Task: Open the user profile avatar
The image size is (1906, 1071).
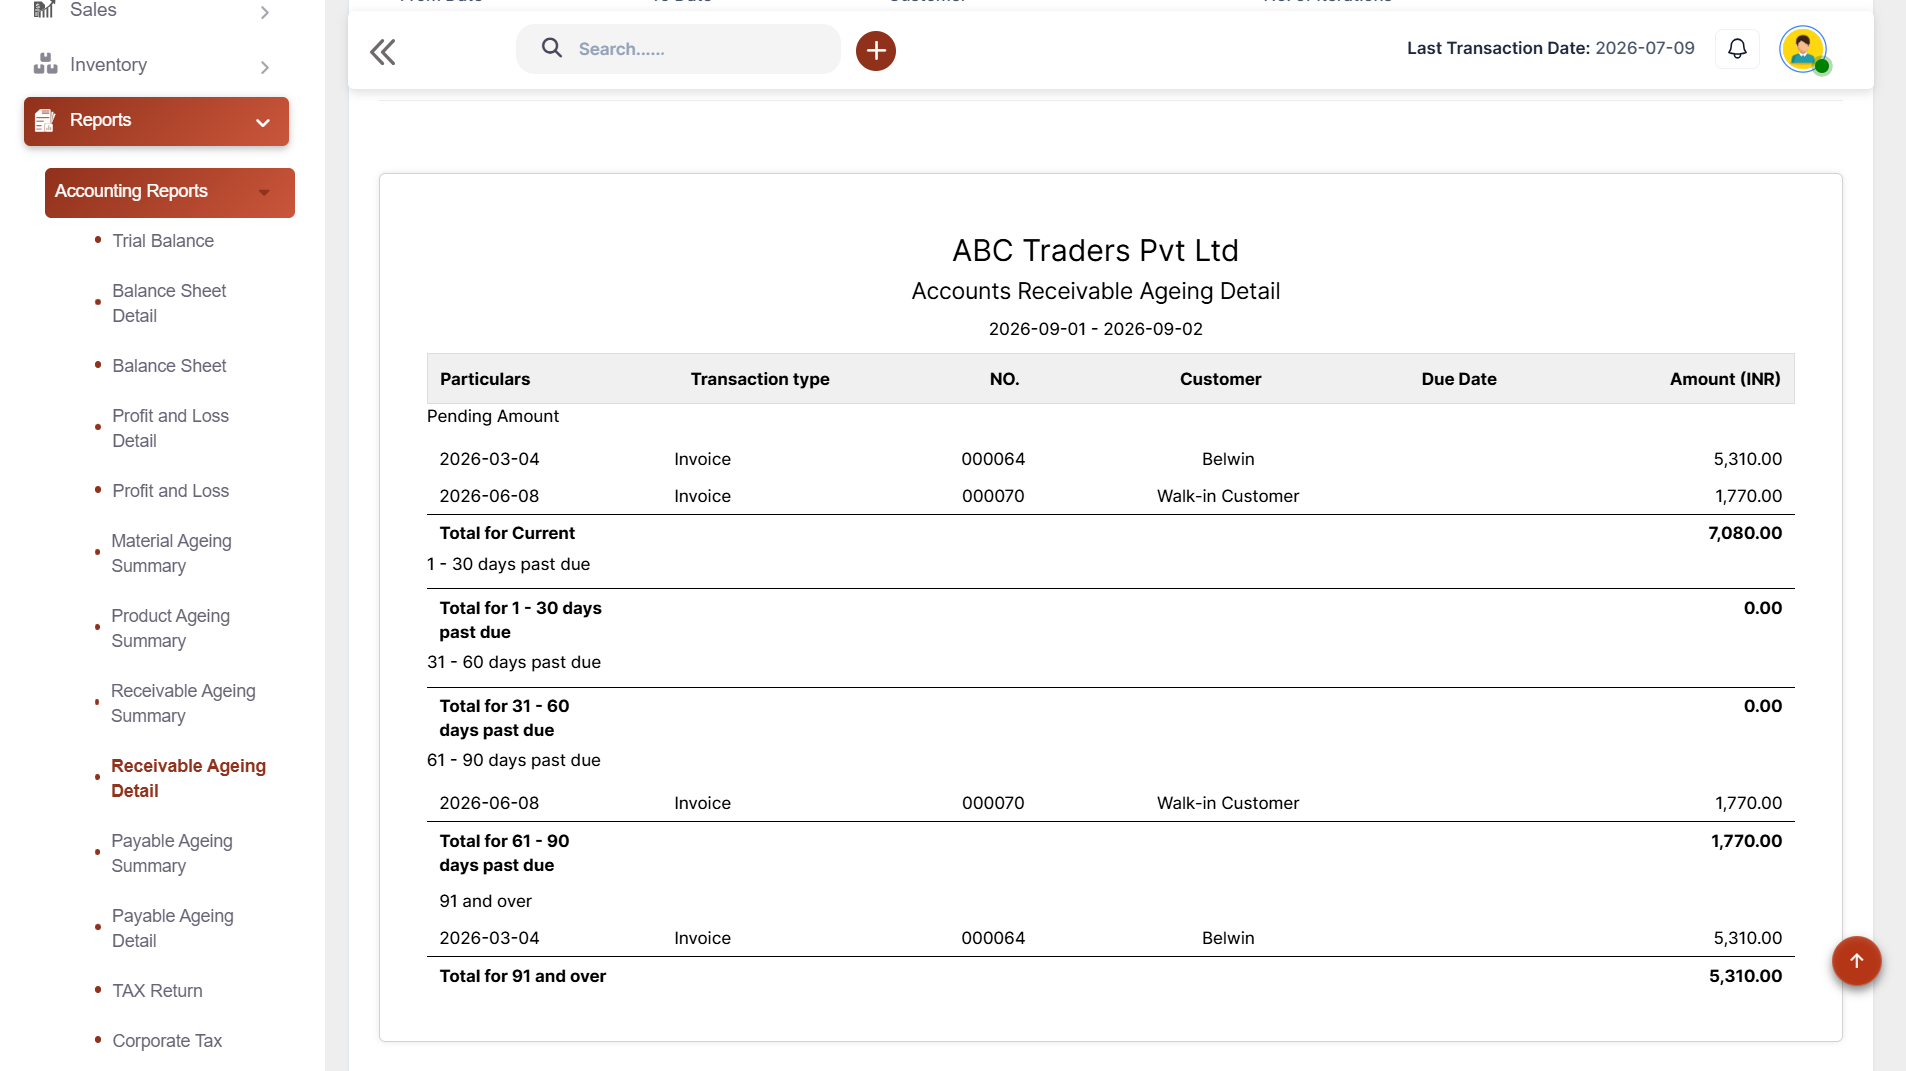Action: pos(1803,48)
